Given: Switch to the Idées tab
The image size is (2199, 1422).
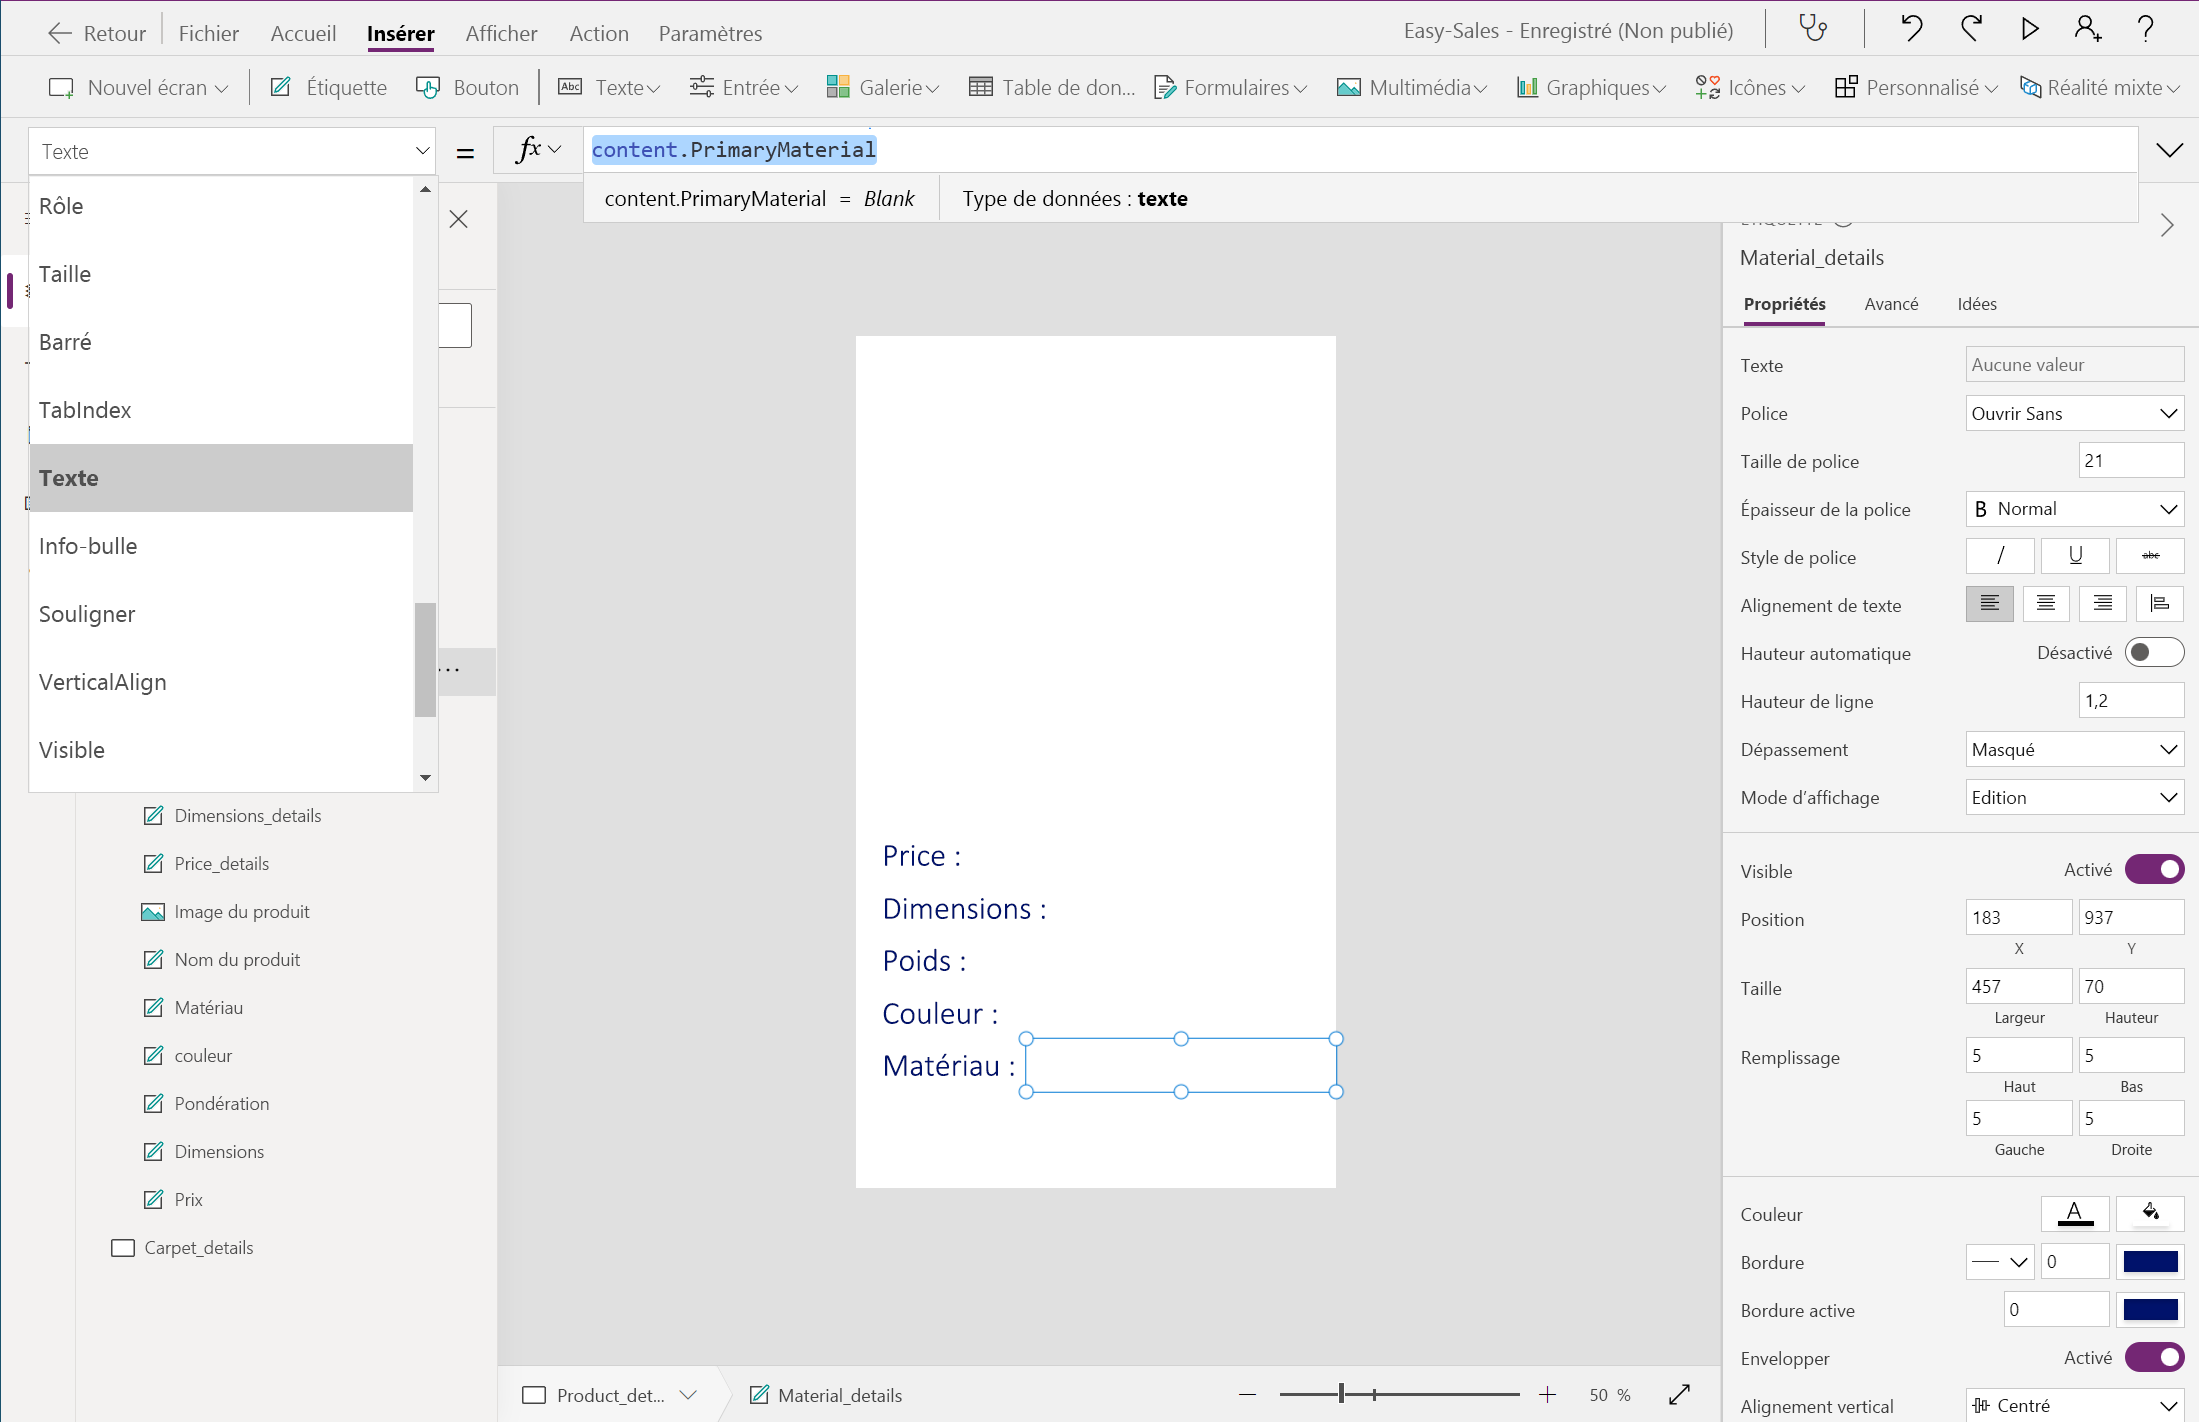Looking at the screenshot, I should [x=1977, y=304].
